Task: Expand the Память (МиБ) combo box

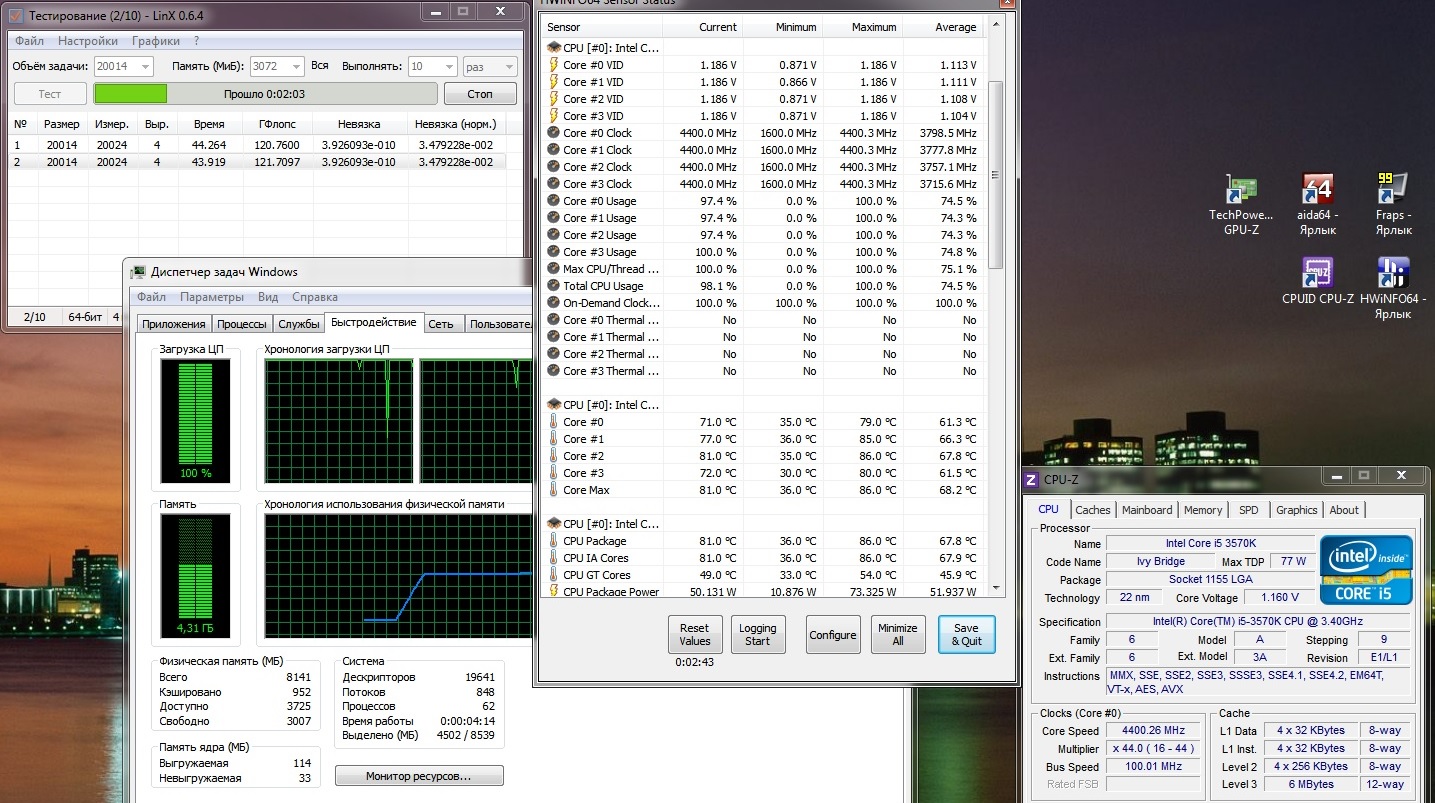Action: click(x=277, y=66)
